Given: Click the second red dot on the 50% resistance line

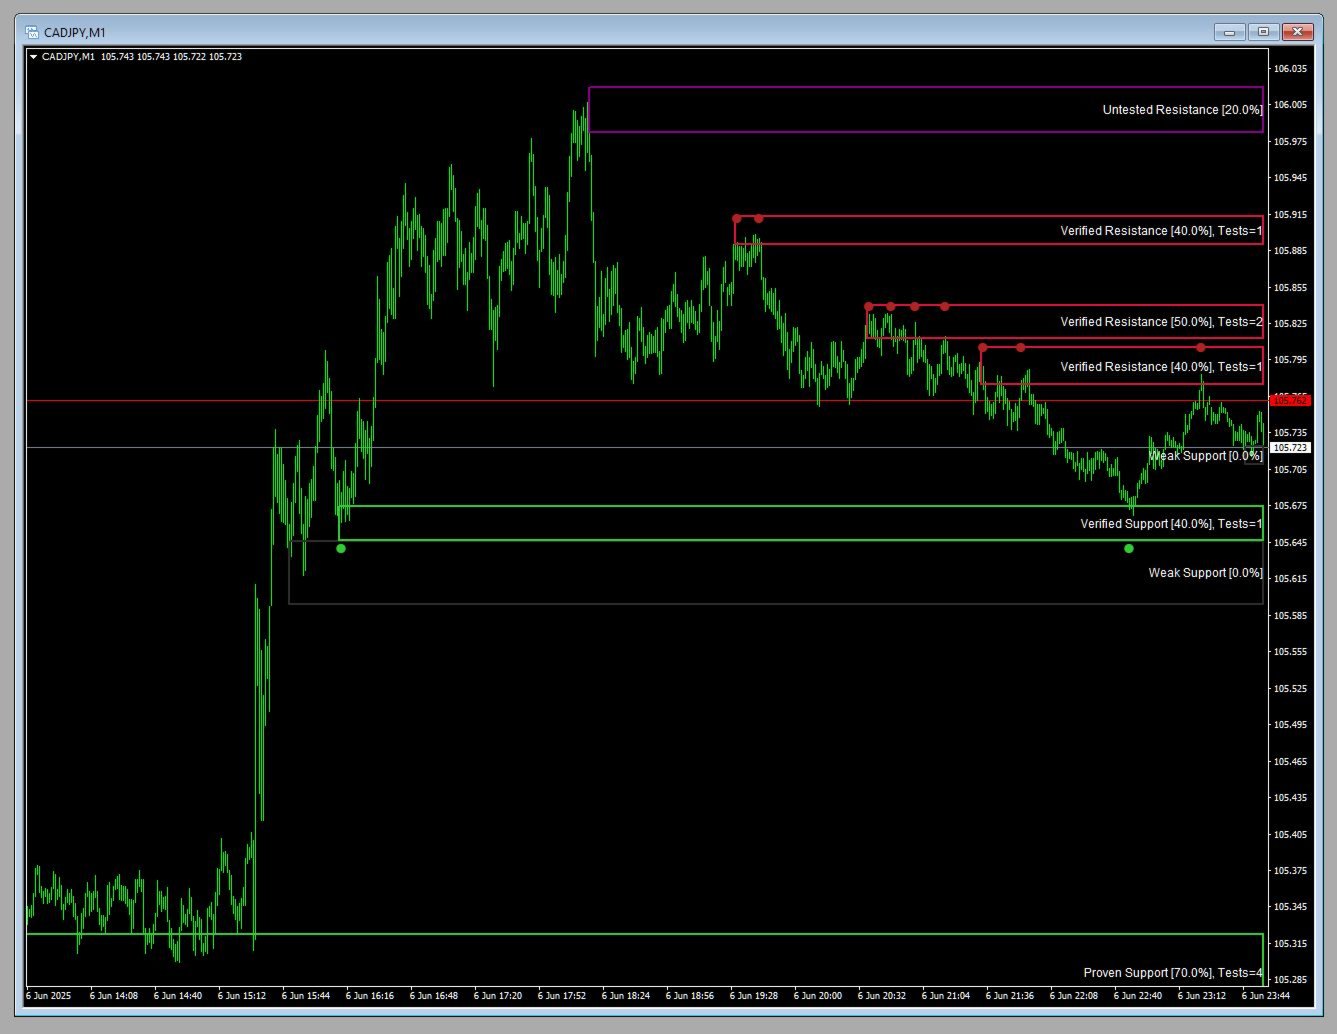Looking at the screenshot, I should [x=890, y=306].
